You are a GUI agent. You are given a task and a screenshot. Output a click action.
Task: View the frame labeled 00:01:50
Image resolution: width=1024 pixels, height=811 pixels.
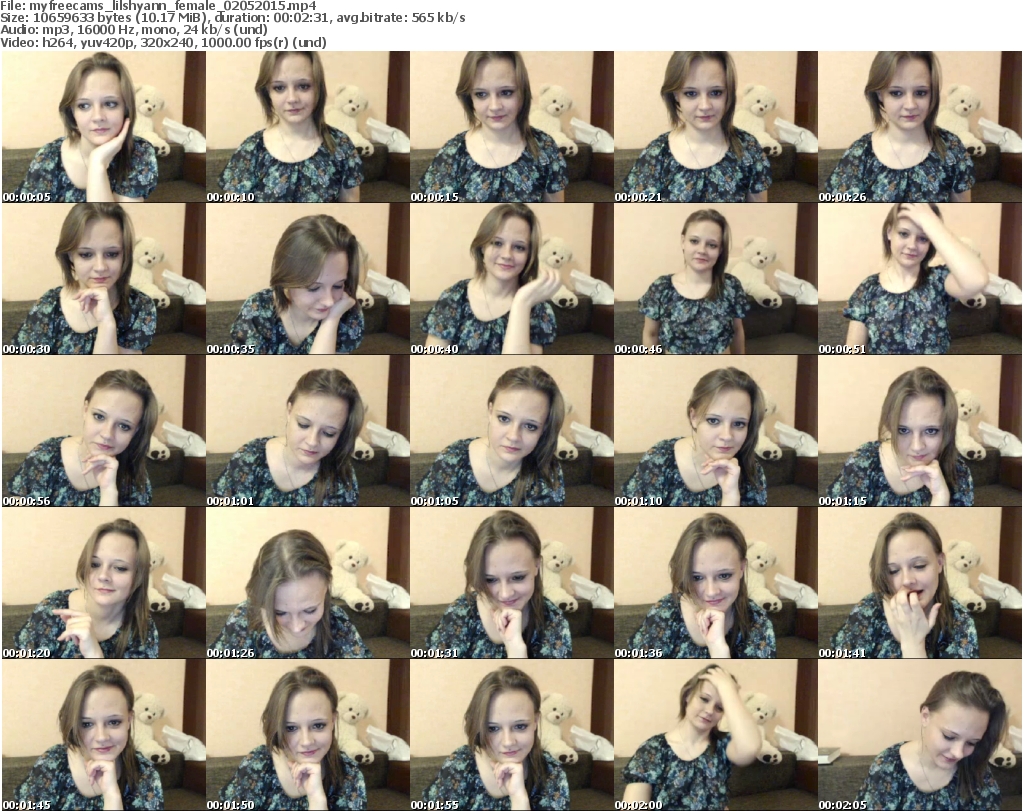(x=308, y=735)
